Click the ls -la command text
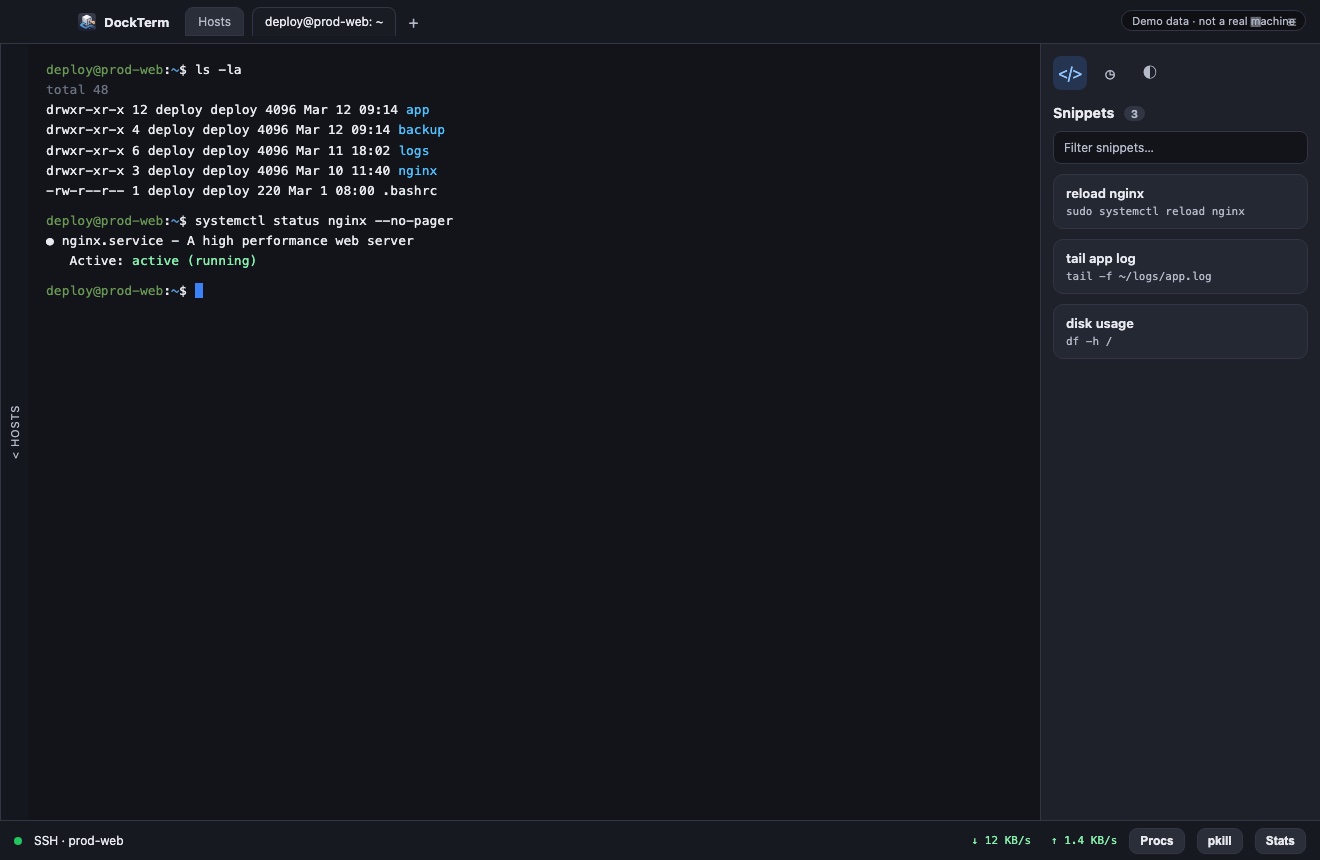This screenshot has height=860, width=1320. [x=218, y=70]
